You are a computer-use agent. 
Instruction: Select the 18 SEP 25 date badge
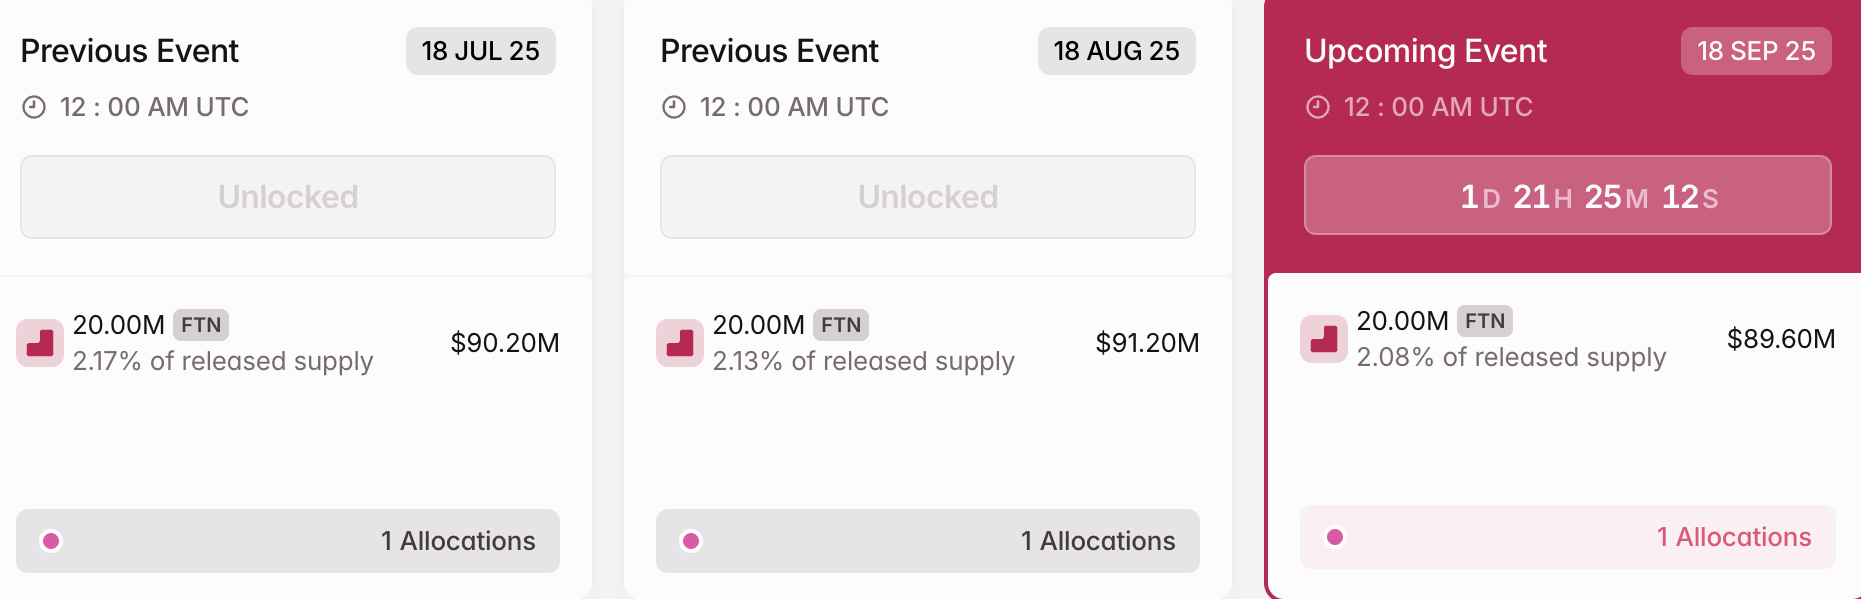pyautogui.click(x=1756, y=51)
